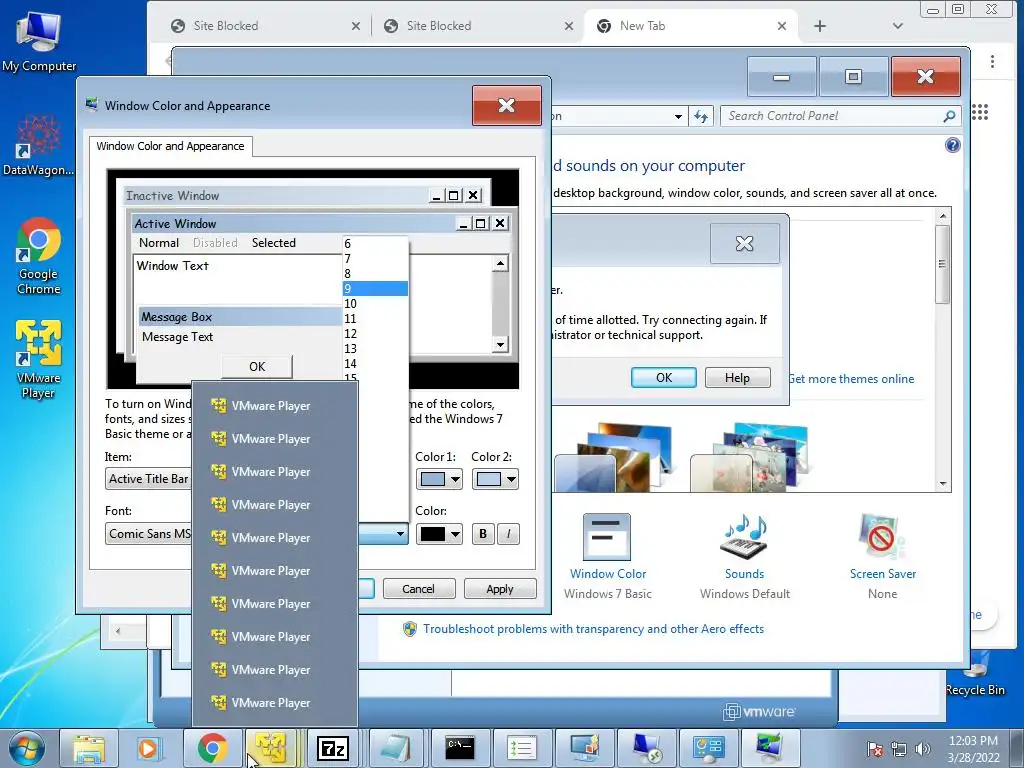The image size is (1024, 768).
Task: Open the Control Panel address bar dropdown arrow
Action: coord(679,116)
